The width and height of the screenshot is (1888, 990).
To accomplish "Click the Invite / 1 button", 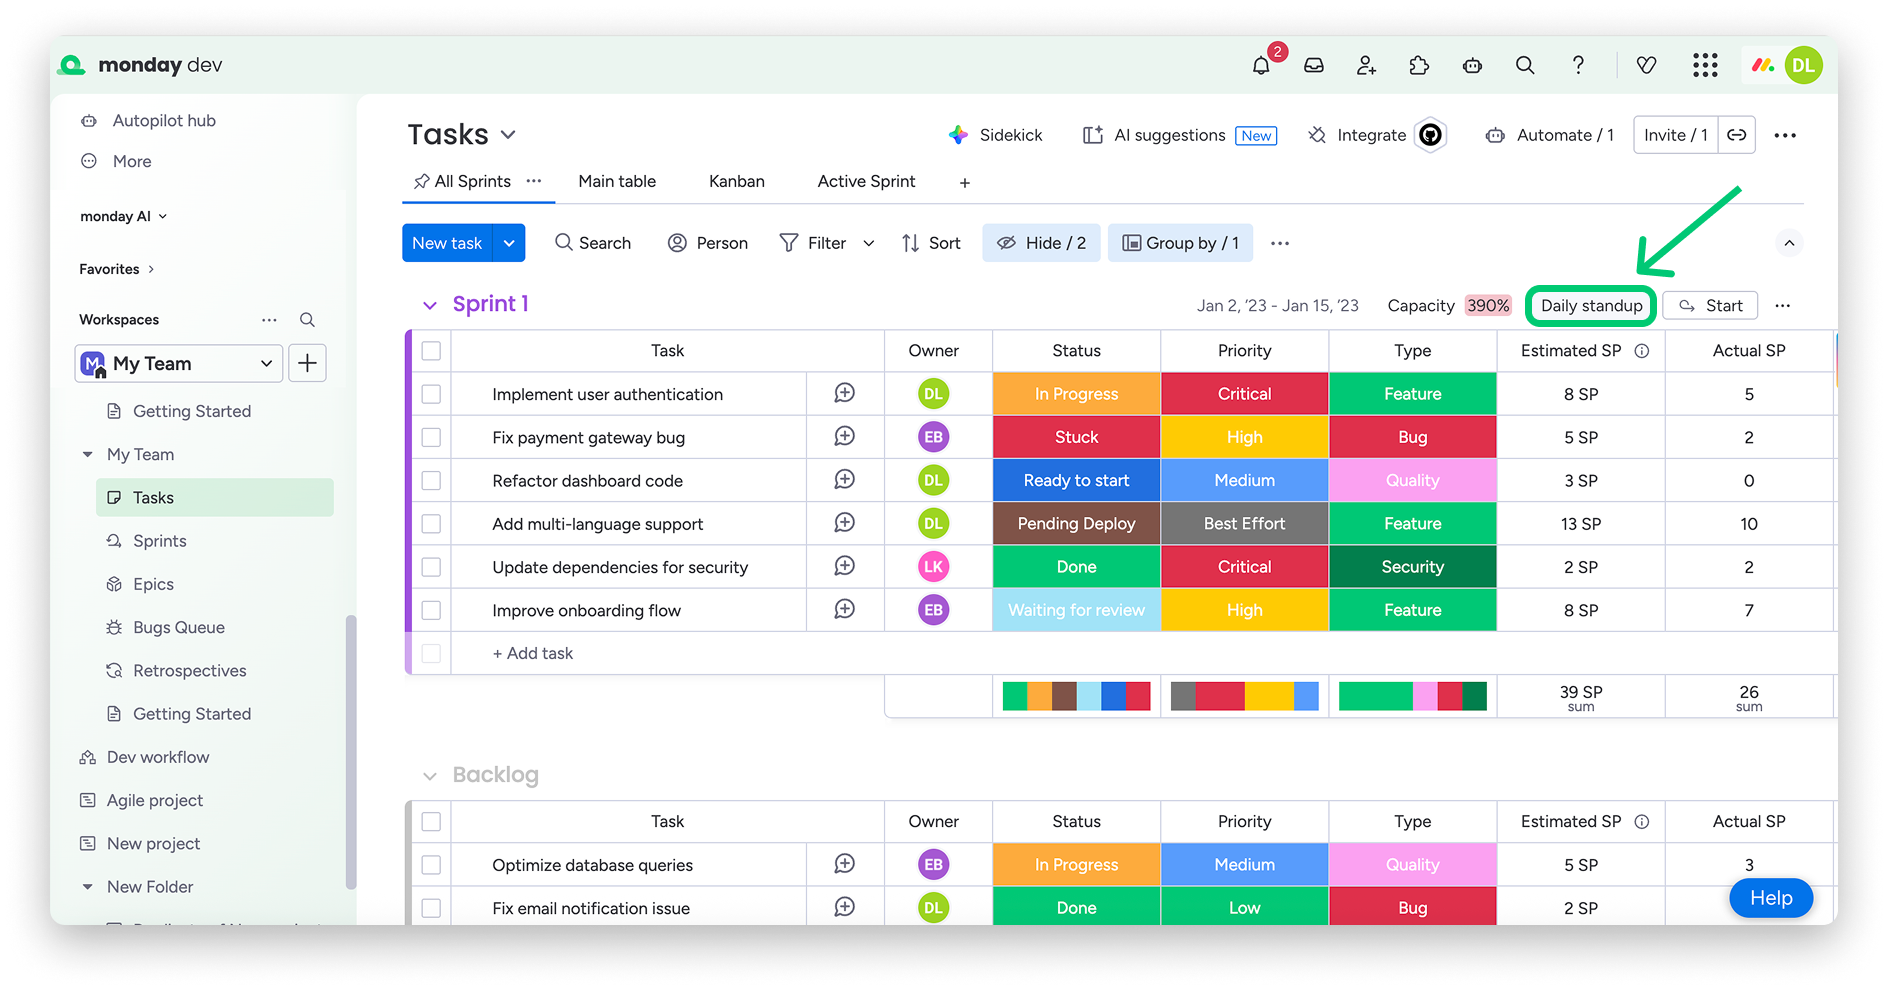I will pos(1676,135).
